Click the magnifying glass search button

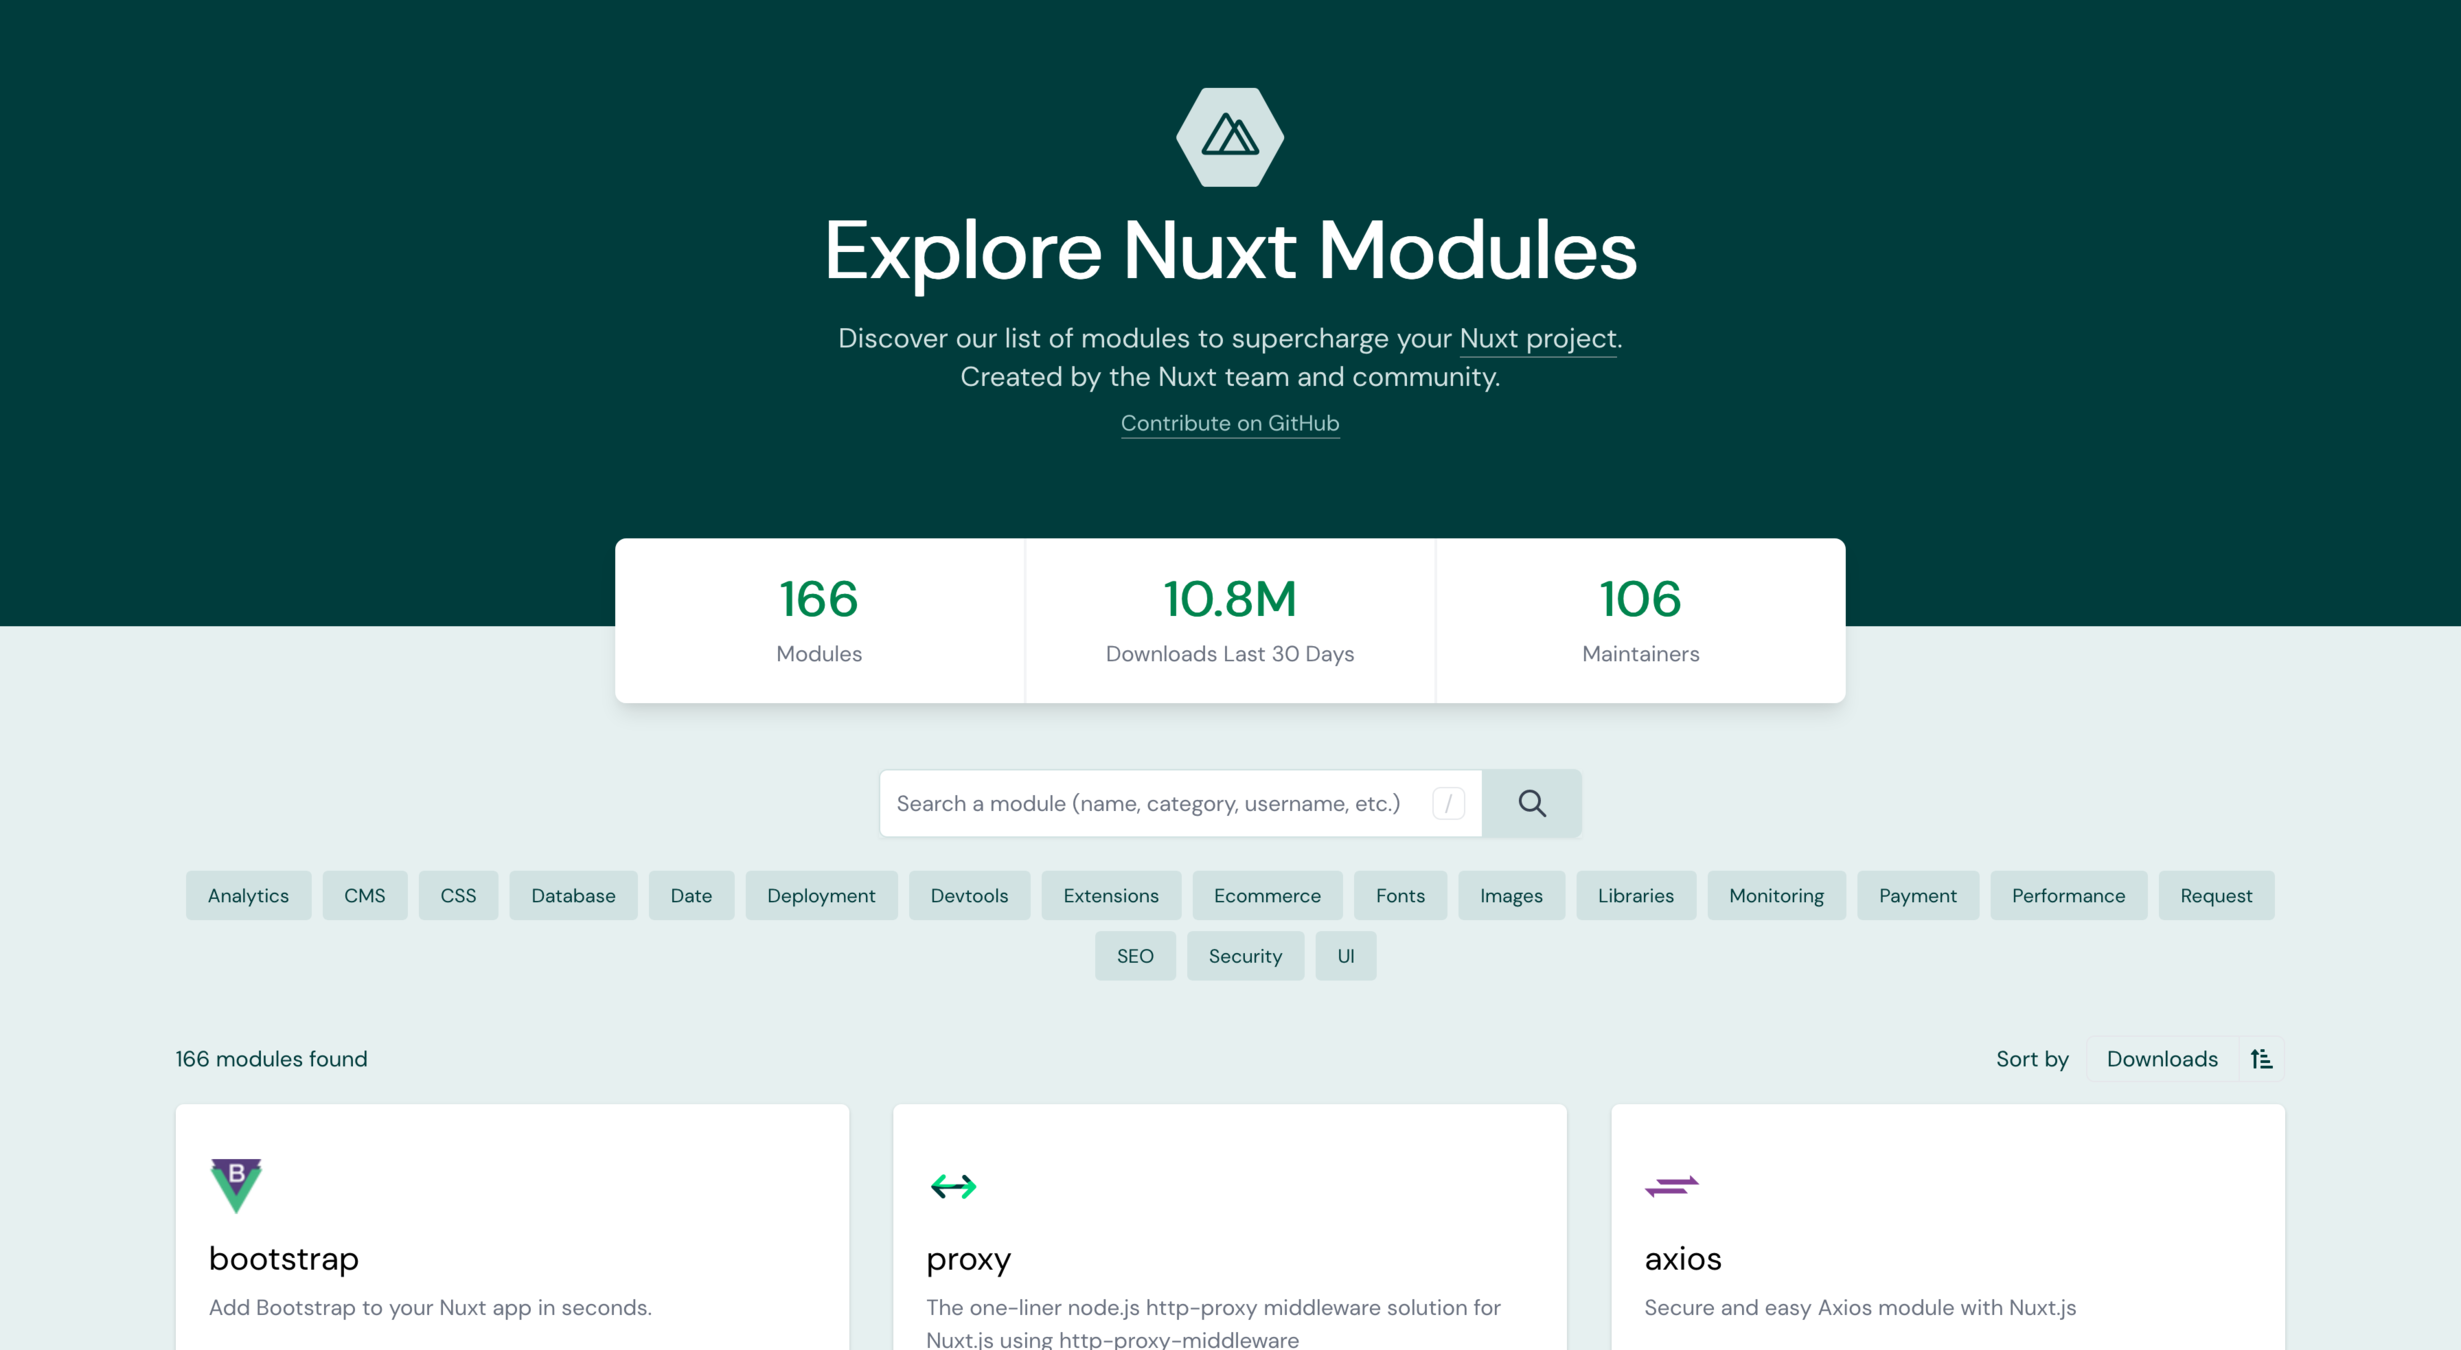pos(1531,803)
